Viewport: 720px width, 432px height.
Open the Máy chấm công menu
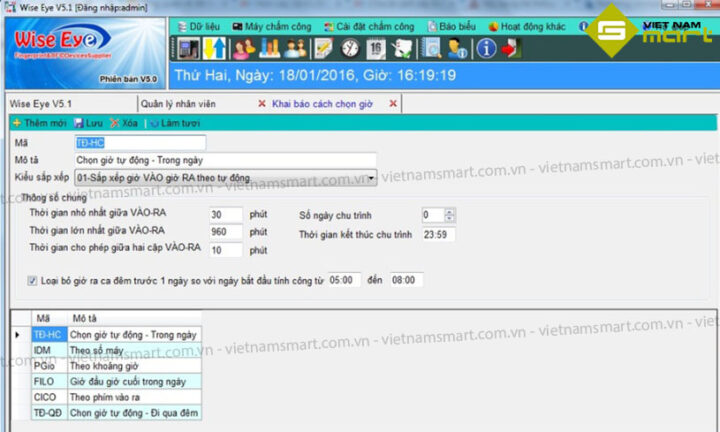(x=272, y=27)
